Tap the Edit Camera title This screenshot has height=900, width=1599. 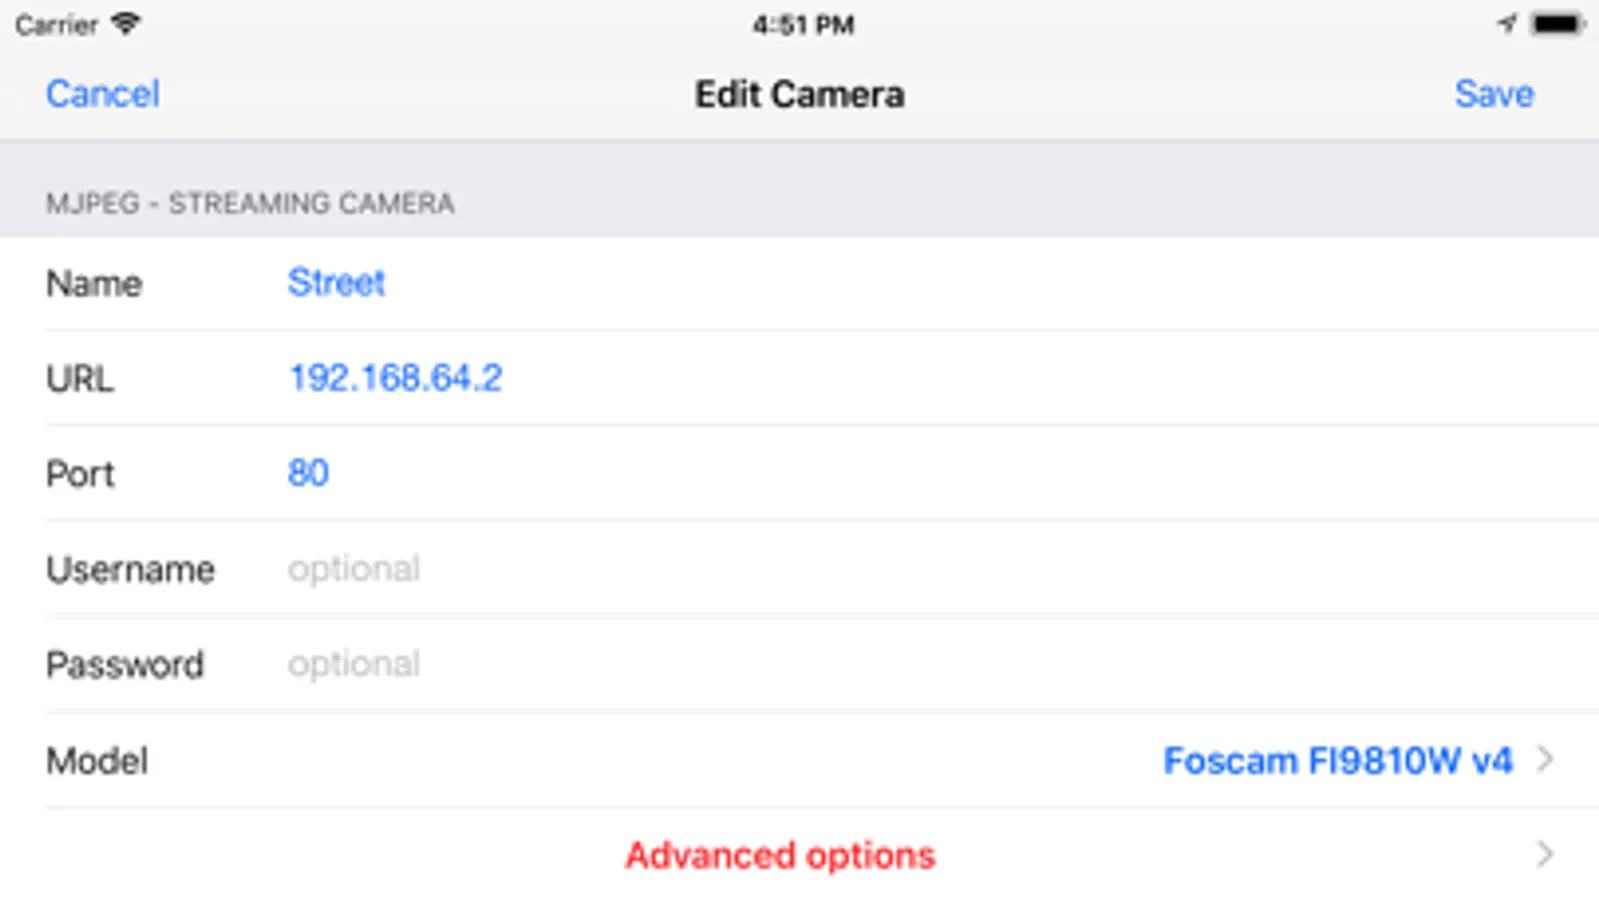[x=800, y=94]
